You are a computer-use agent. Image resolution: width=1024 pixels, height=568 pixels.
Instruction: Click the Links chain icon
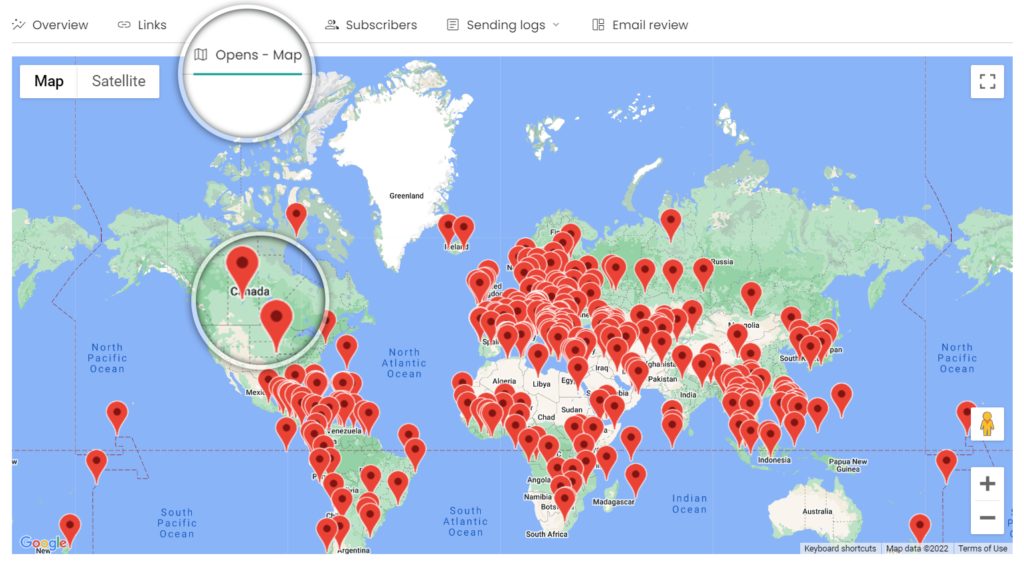(x=123, y=25)
